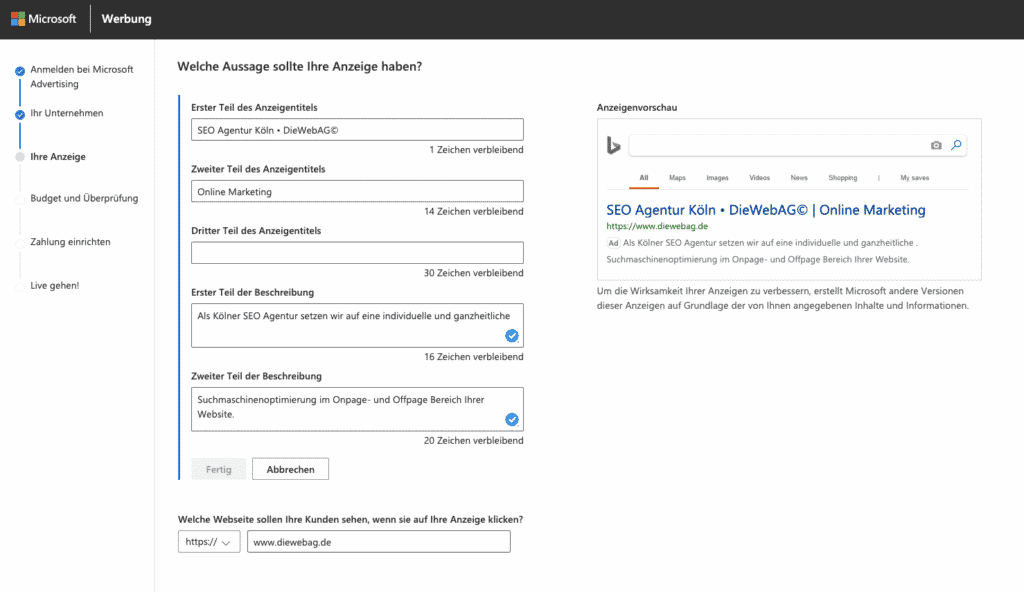Click the completed step circle for Ihr Unternehmen

[x=20, y=114]
